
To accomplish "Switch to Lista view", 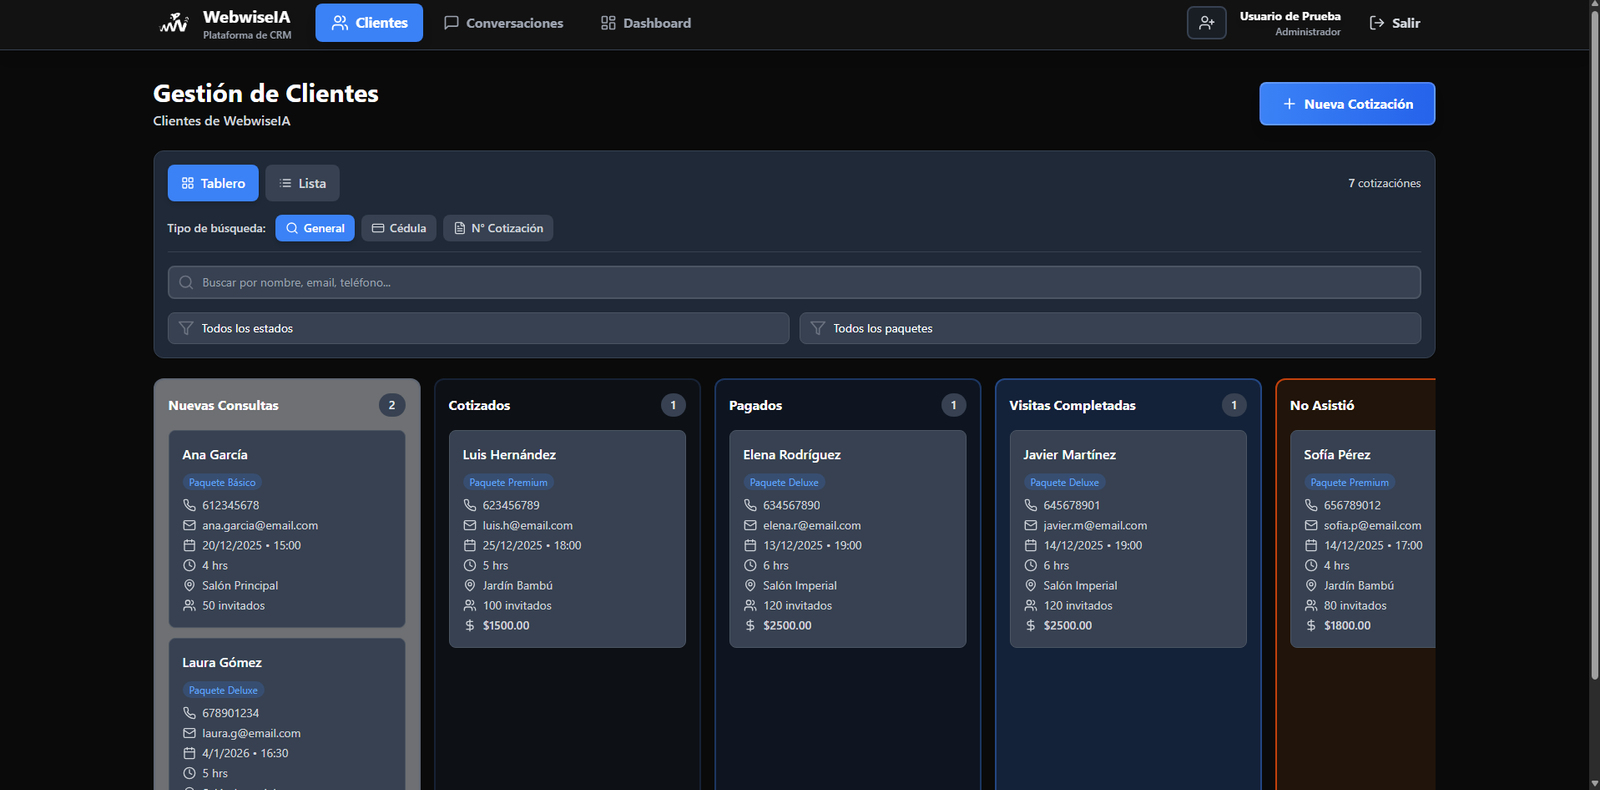I will (302, 183).
